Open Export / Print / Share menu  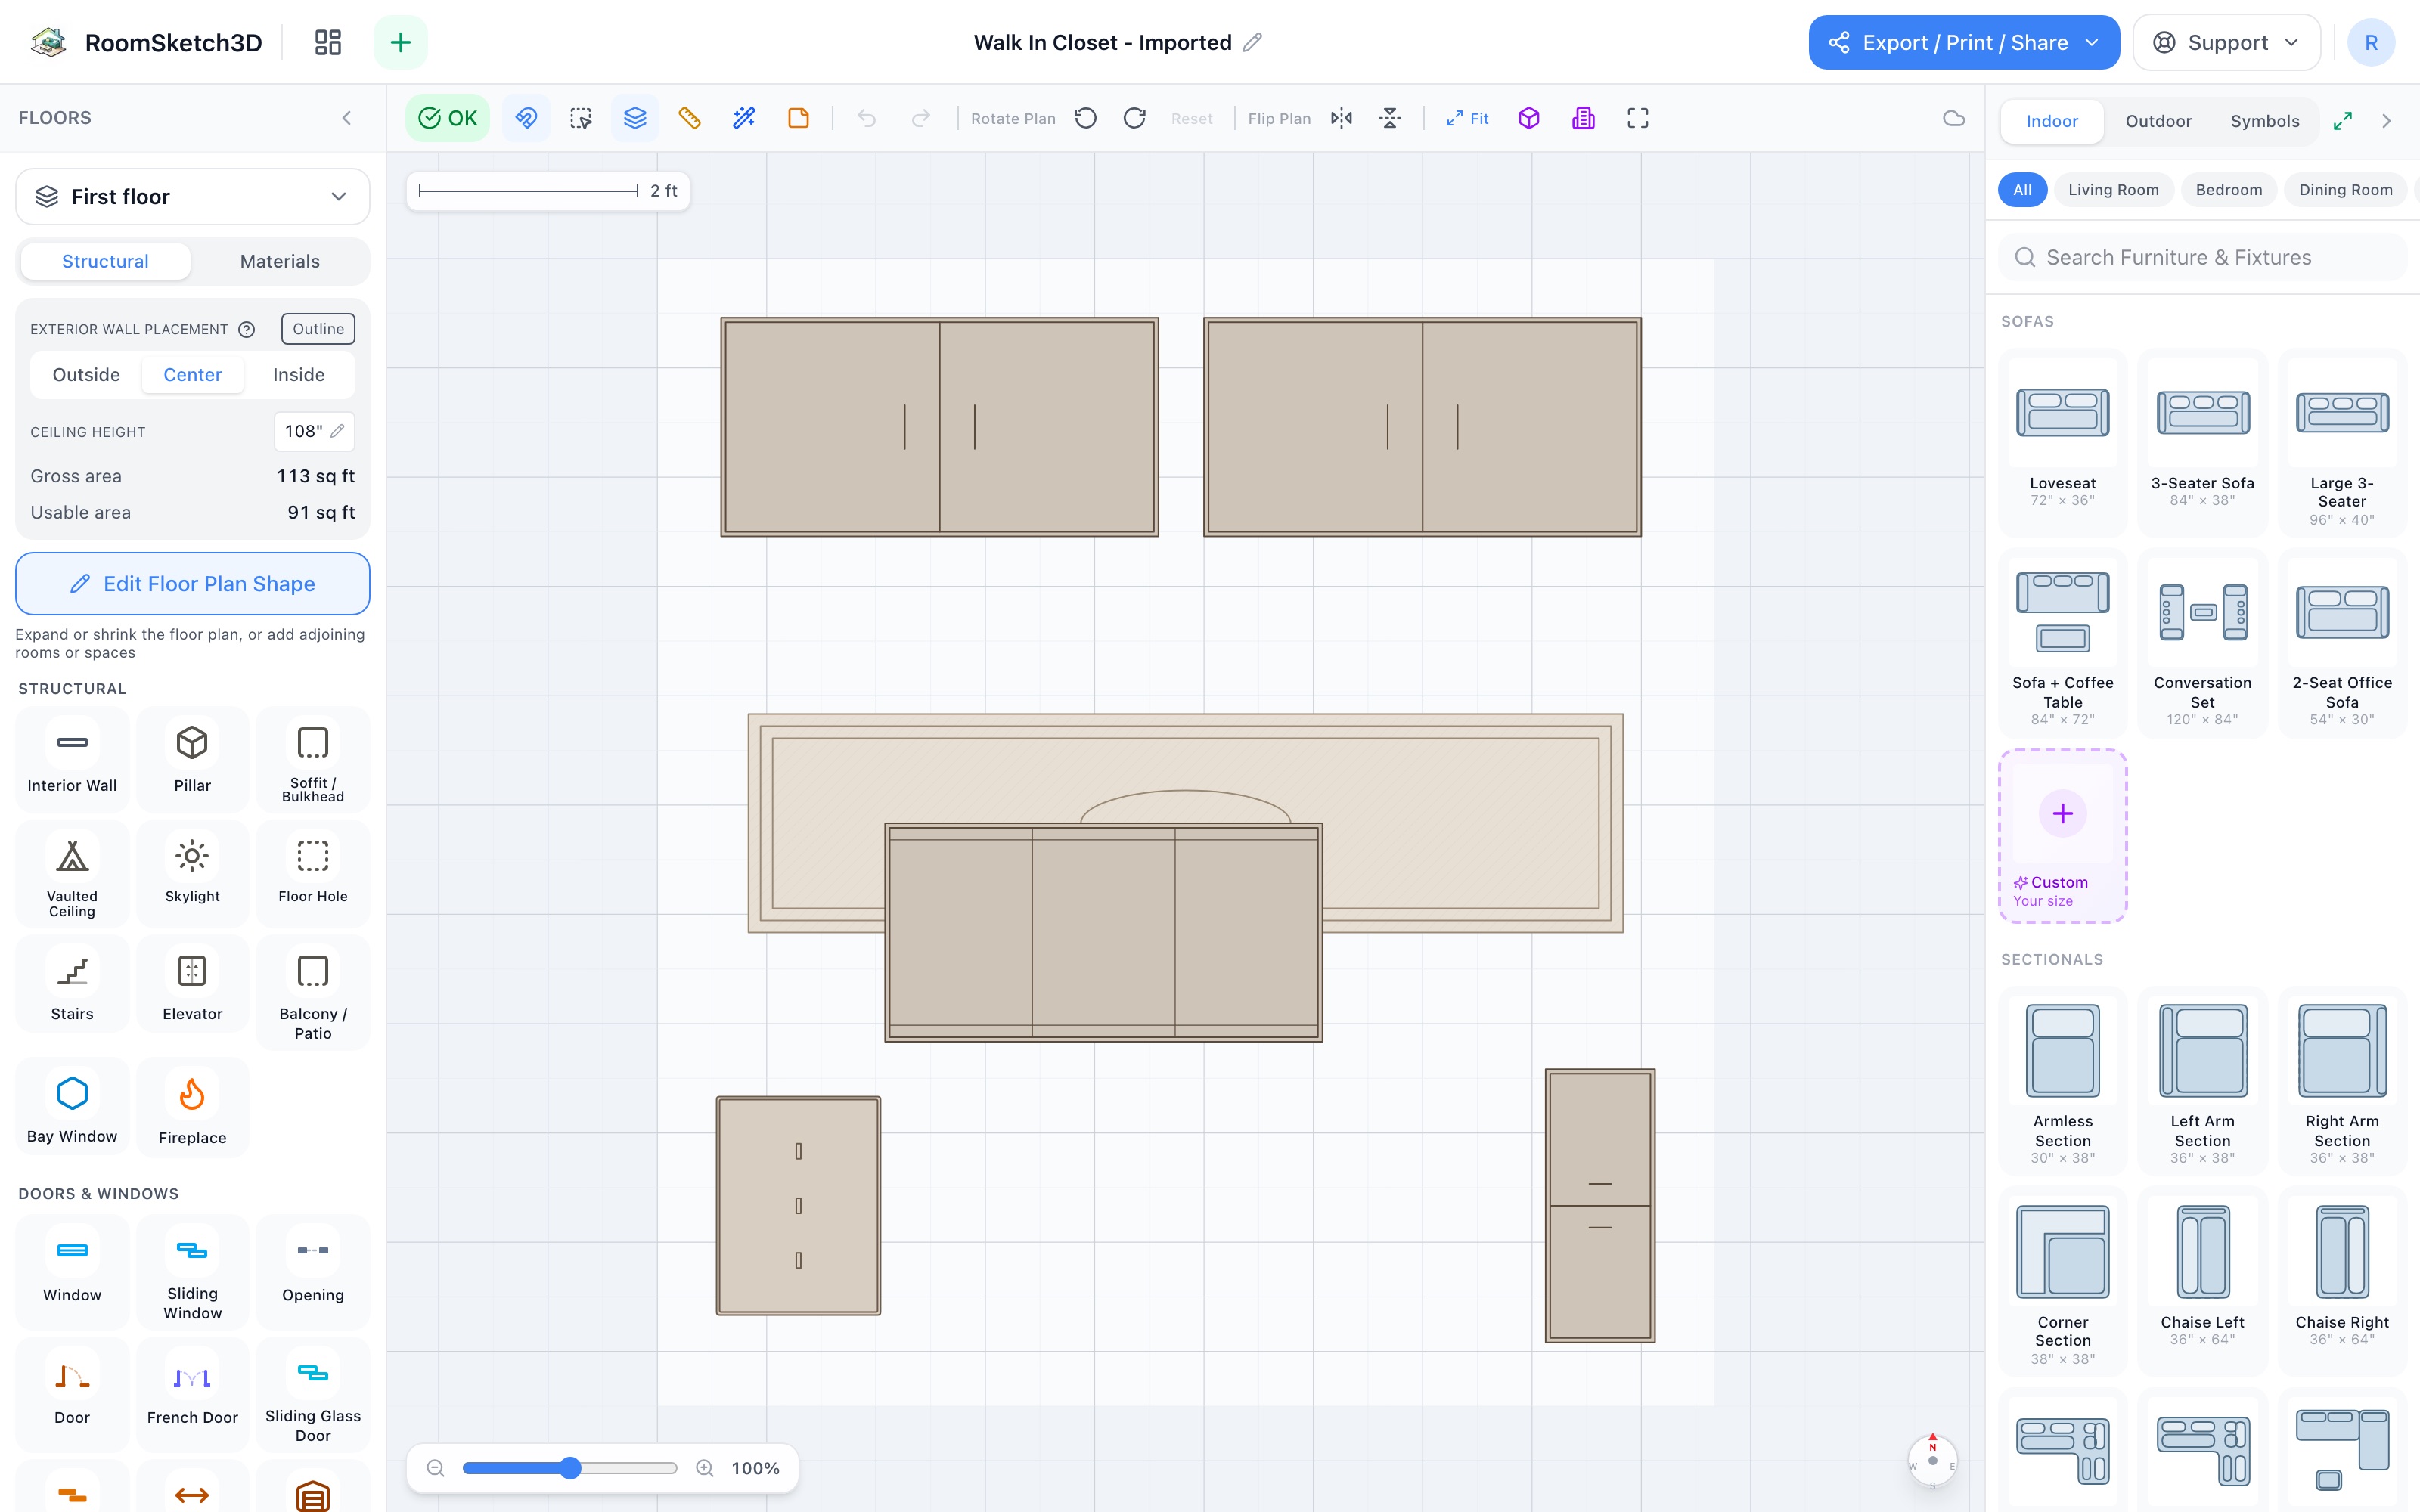tap(1963, 42)
